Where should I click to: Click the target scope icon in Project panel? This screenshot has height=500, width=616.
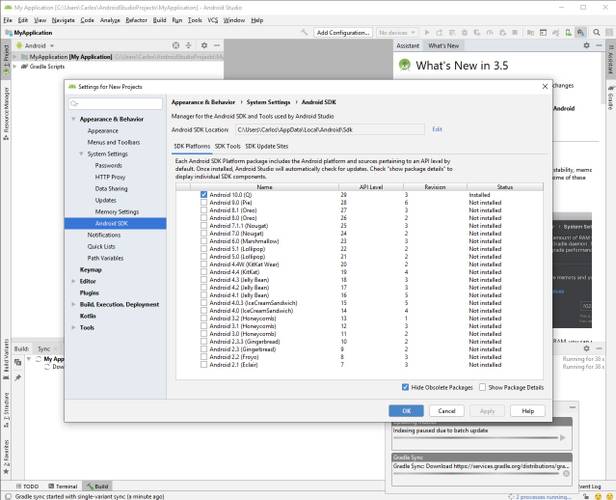tap(176, 46)
